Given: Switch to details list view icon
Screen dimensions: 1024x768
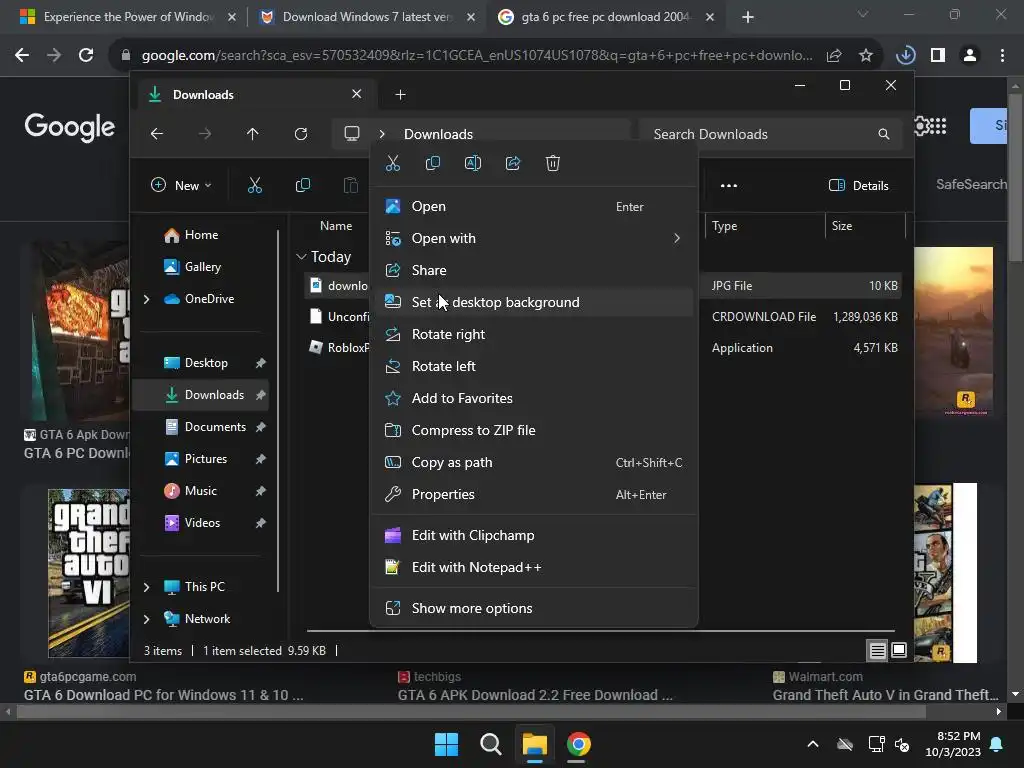Looking at the screenshot, I should pos(877,650).
